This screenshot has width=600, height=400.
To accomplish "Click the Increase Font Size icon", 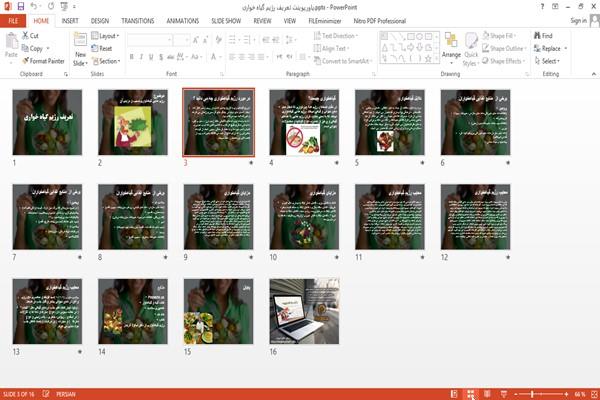I will click(x=196, y=39).
